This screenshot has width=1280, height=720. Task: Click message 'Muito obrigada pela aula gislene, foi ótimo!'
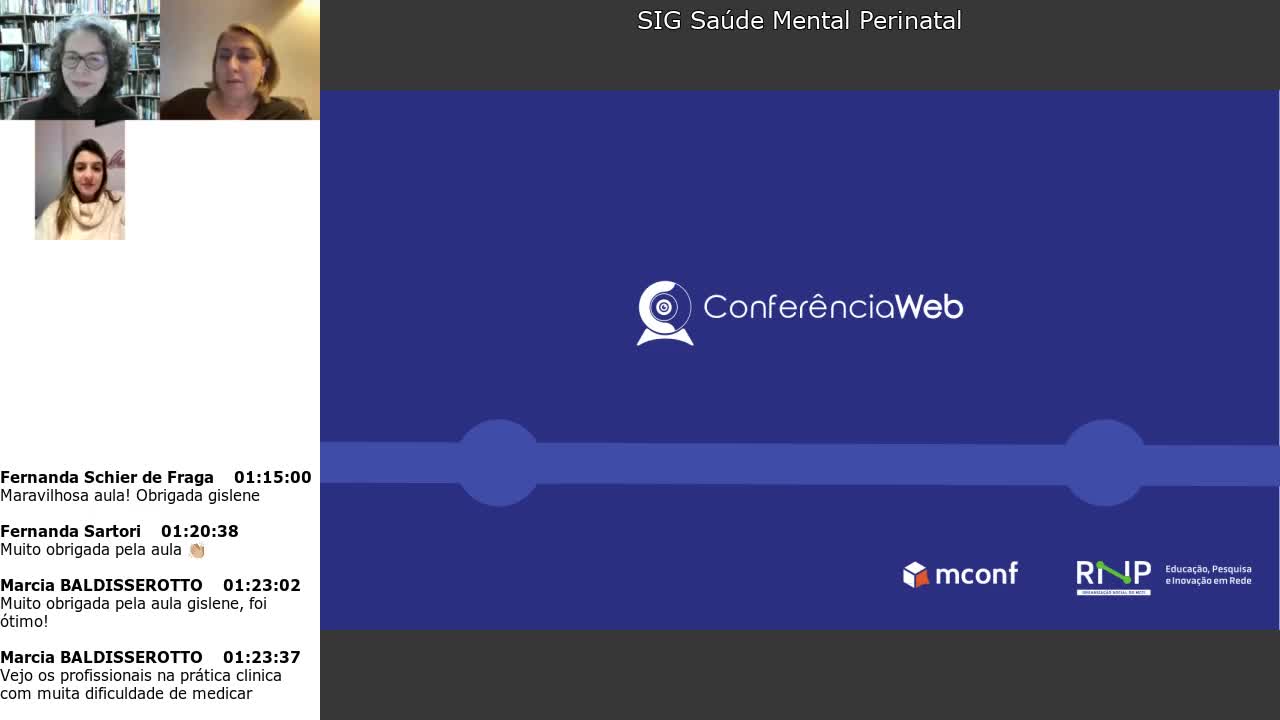[x=133, y=612]
